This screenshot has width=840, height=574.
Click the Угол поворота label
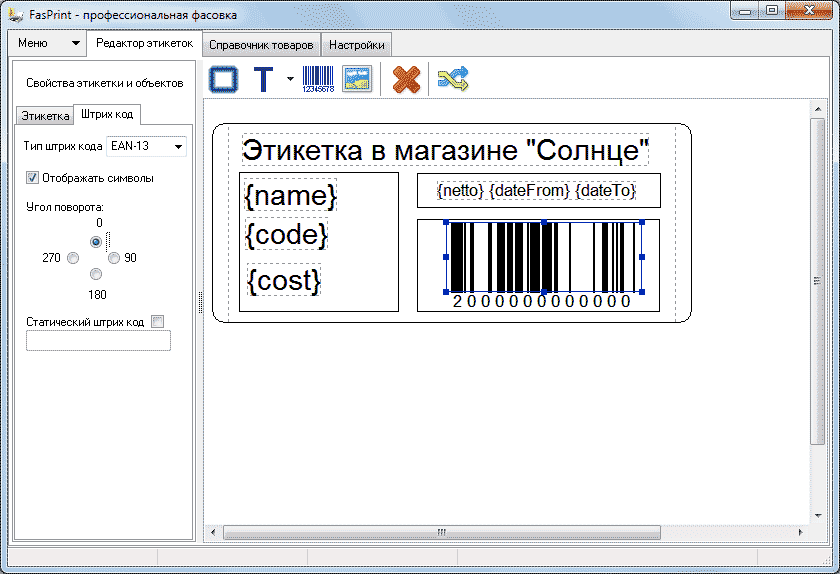(65, 207)
